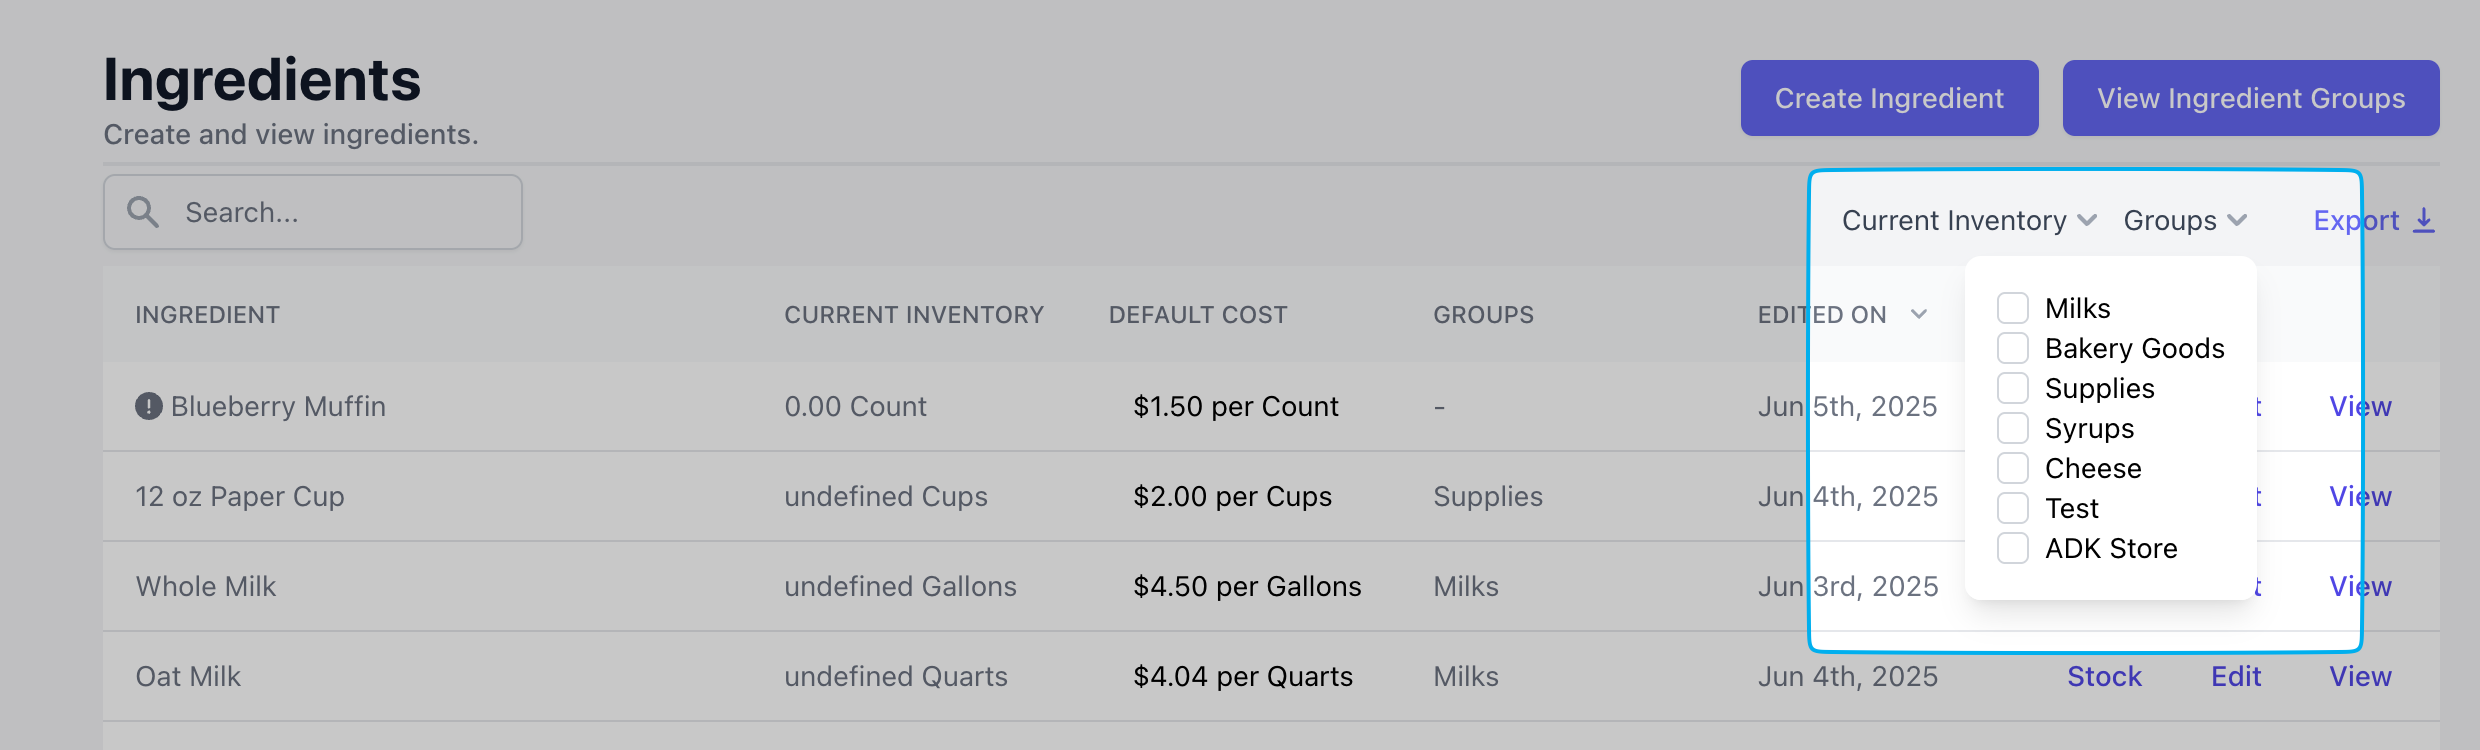This screenshot has width=2480, height=750.
Task: Click the Edited On sort chevron
Action: click(x=1918, y=314)
